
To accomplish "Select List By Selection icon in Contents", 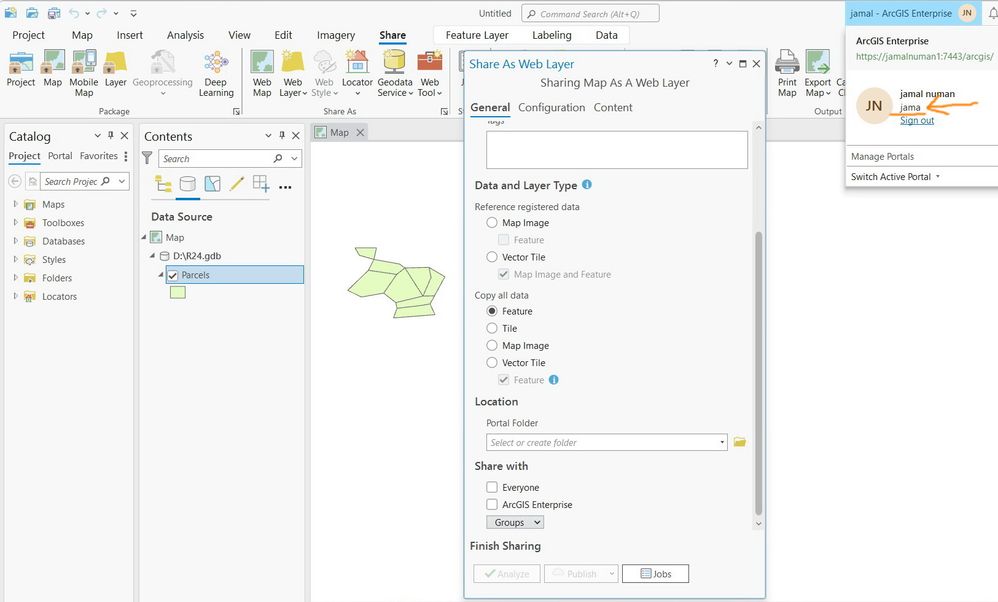I will tap(213, 185).
